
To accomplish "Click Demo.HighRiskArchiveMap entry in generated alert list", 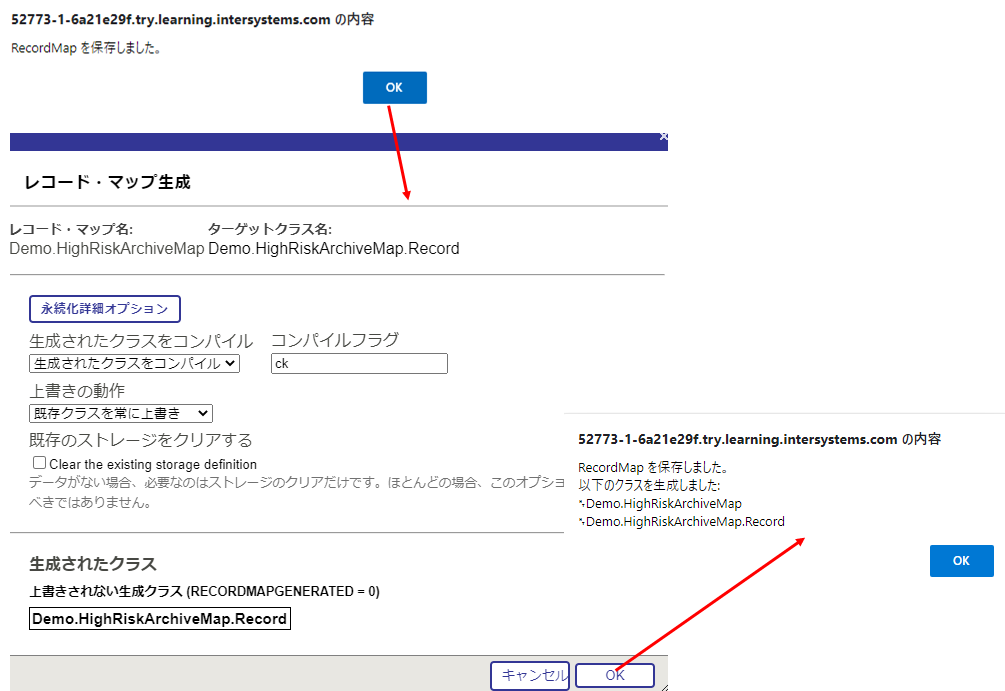I will pyautogui.click(x=663, y=503).
